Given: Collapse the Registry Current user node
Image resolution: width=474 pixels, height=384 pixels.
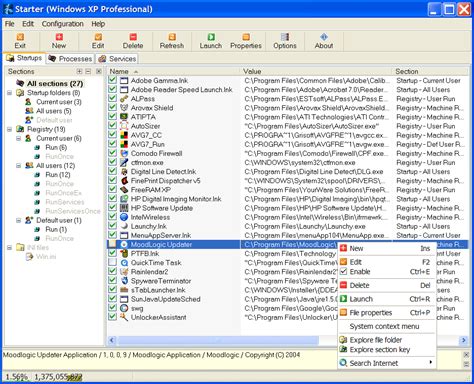Looking at the screenshot, I should [x=19, y=138].
